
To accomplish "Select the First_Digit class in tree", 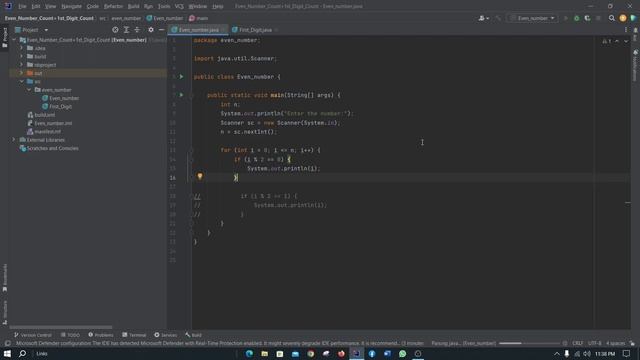I will [x=57, y=107].
